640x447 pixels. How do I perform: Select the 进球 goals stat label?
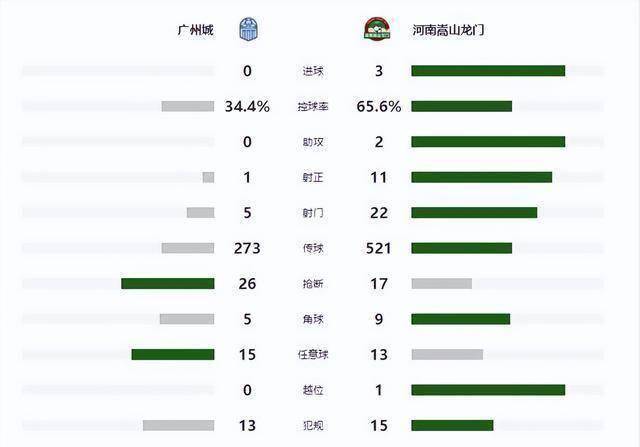(313, 71)
